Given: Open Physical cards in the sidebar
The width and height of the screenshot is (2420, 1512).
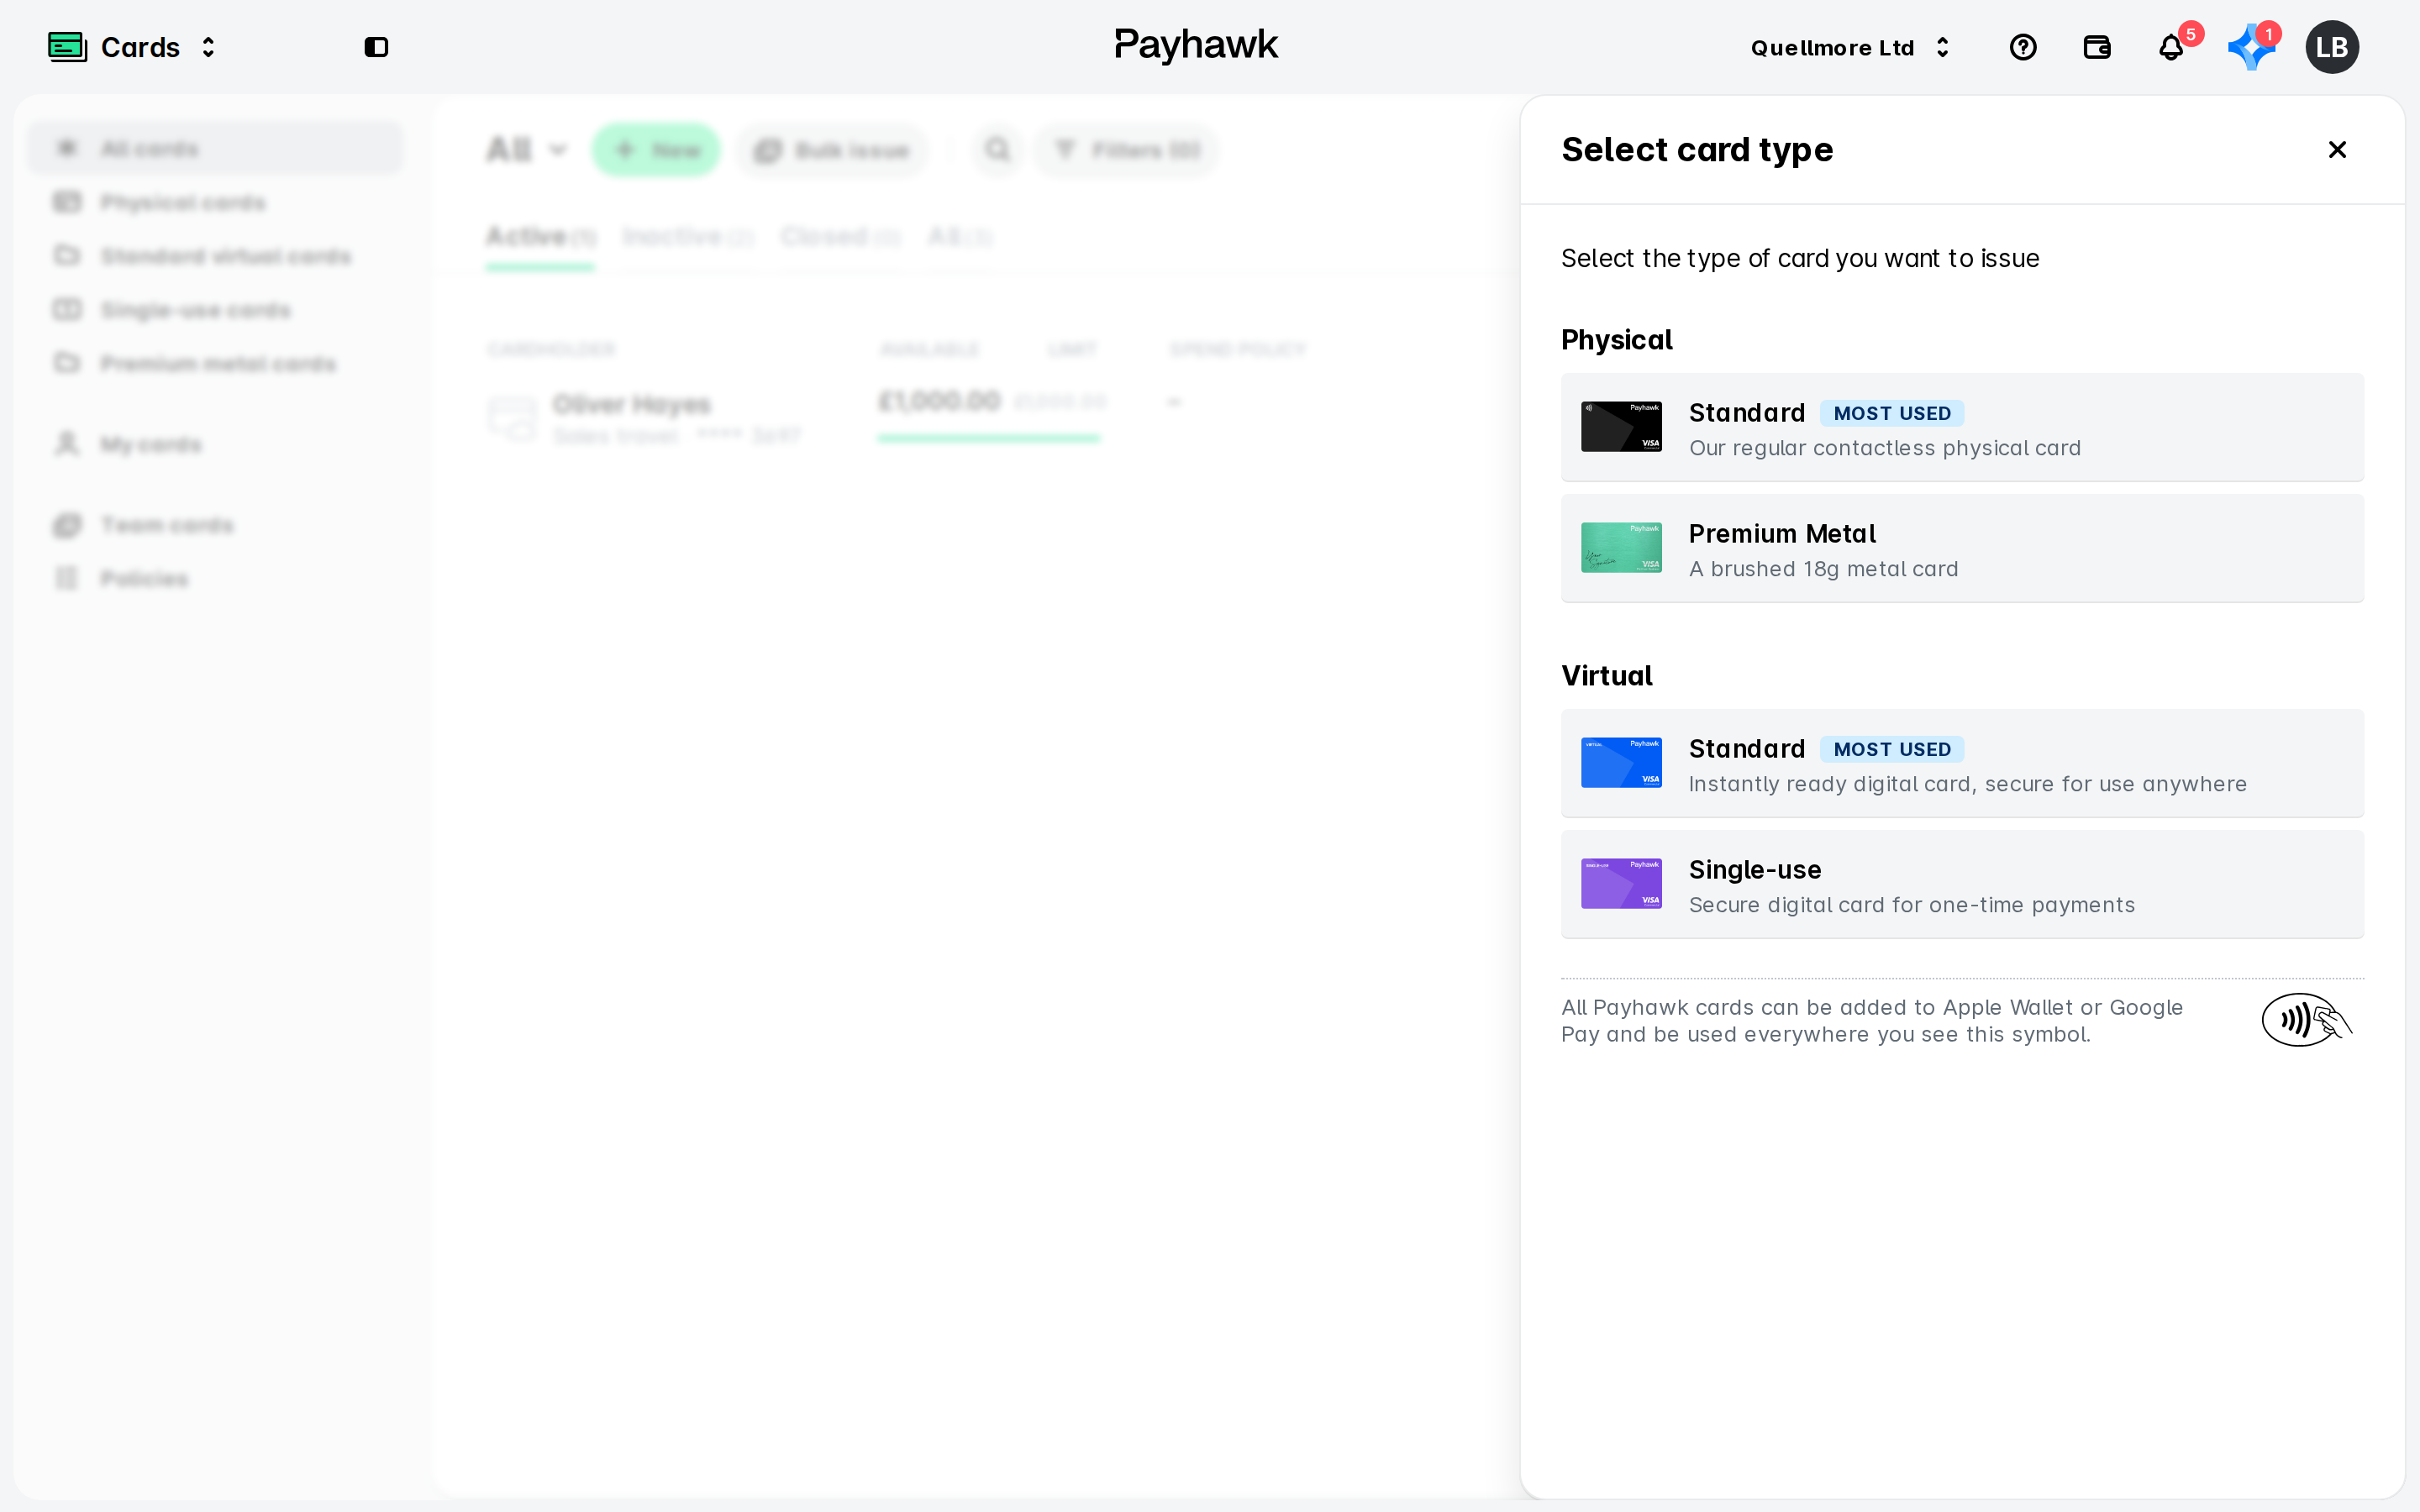Looking at the screenshot, I should [x=215, y=202].
